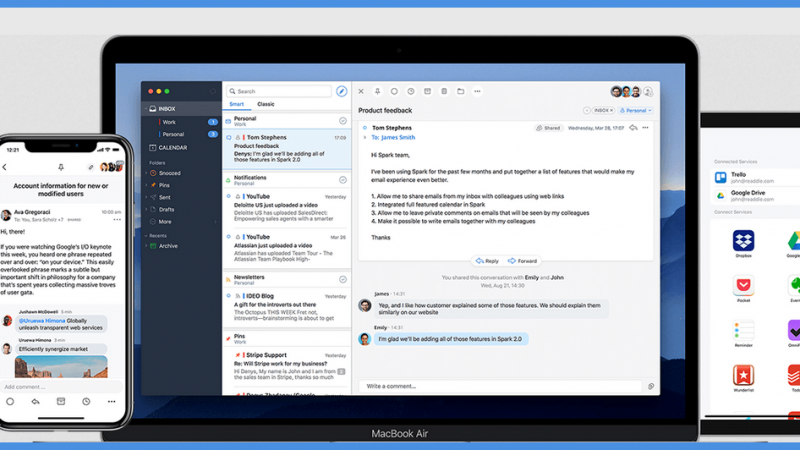Image resolution: width=800 pixels, height=450 pixels.
Task: Click the reply arrow beside the message date
Action: click(633, 128)
